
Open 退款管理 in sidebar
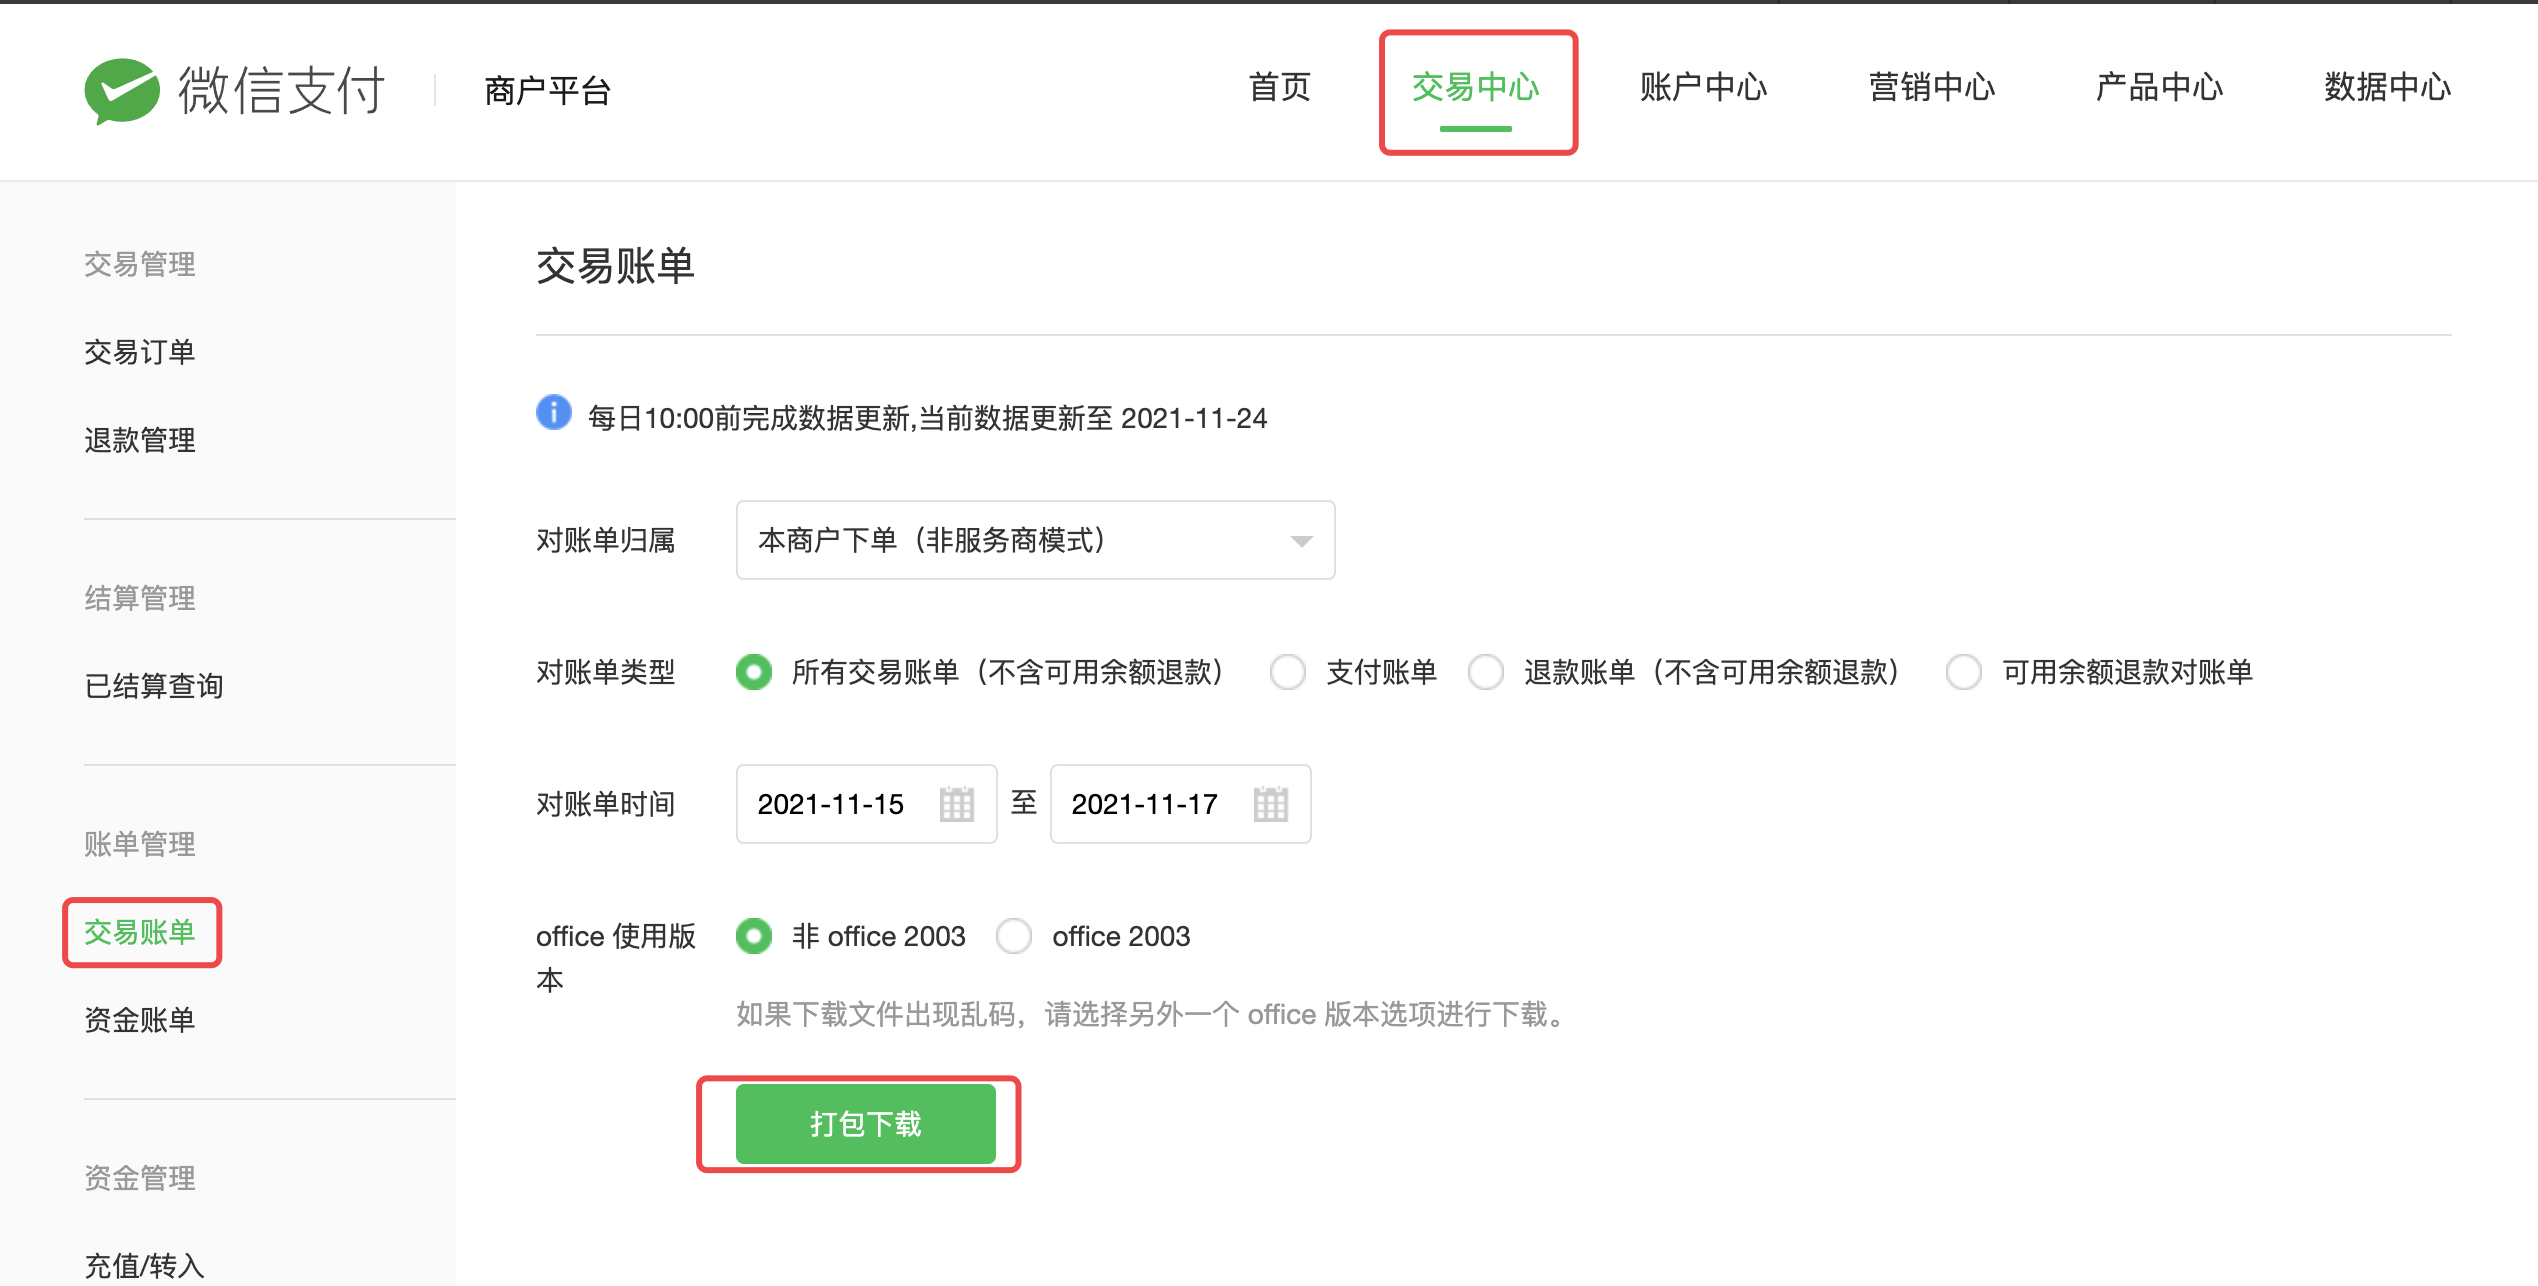[140, 440]
